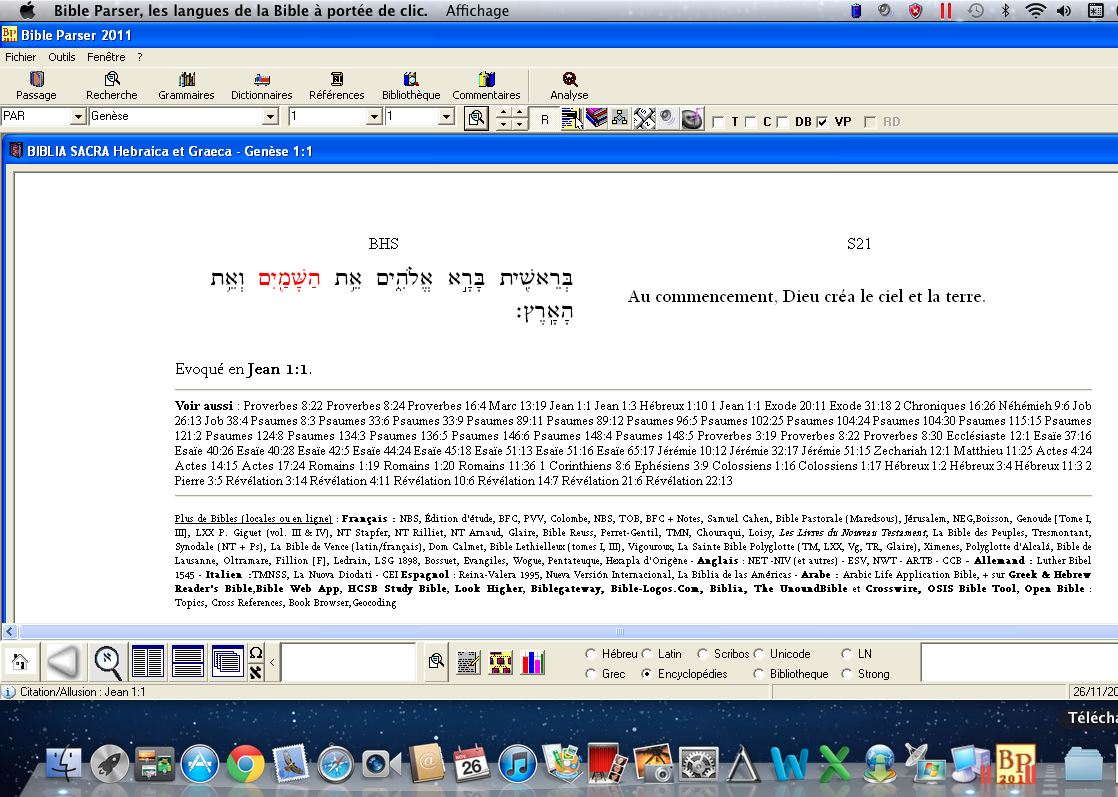Click the hierarchy diagram icon
1118x797 pixels.
point(620,118)
